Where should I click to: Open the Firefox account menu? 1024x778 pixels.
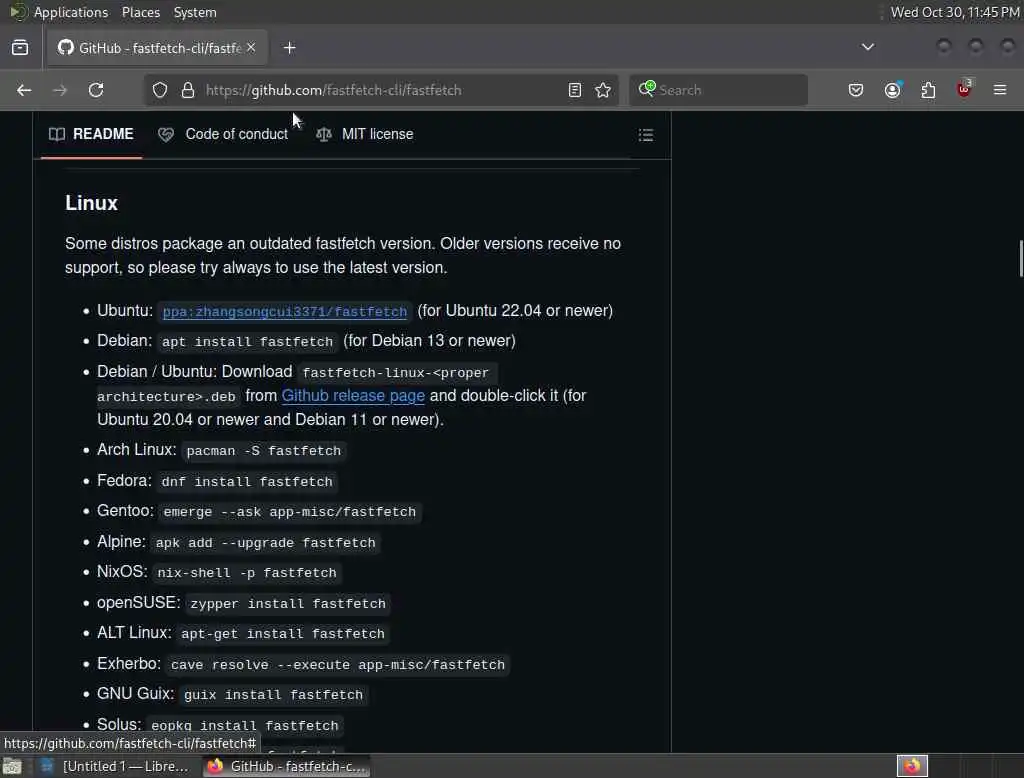(893, 90)
